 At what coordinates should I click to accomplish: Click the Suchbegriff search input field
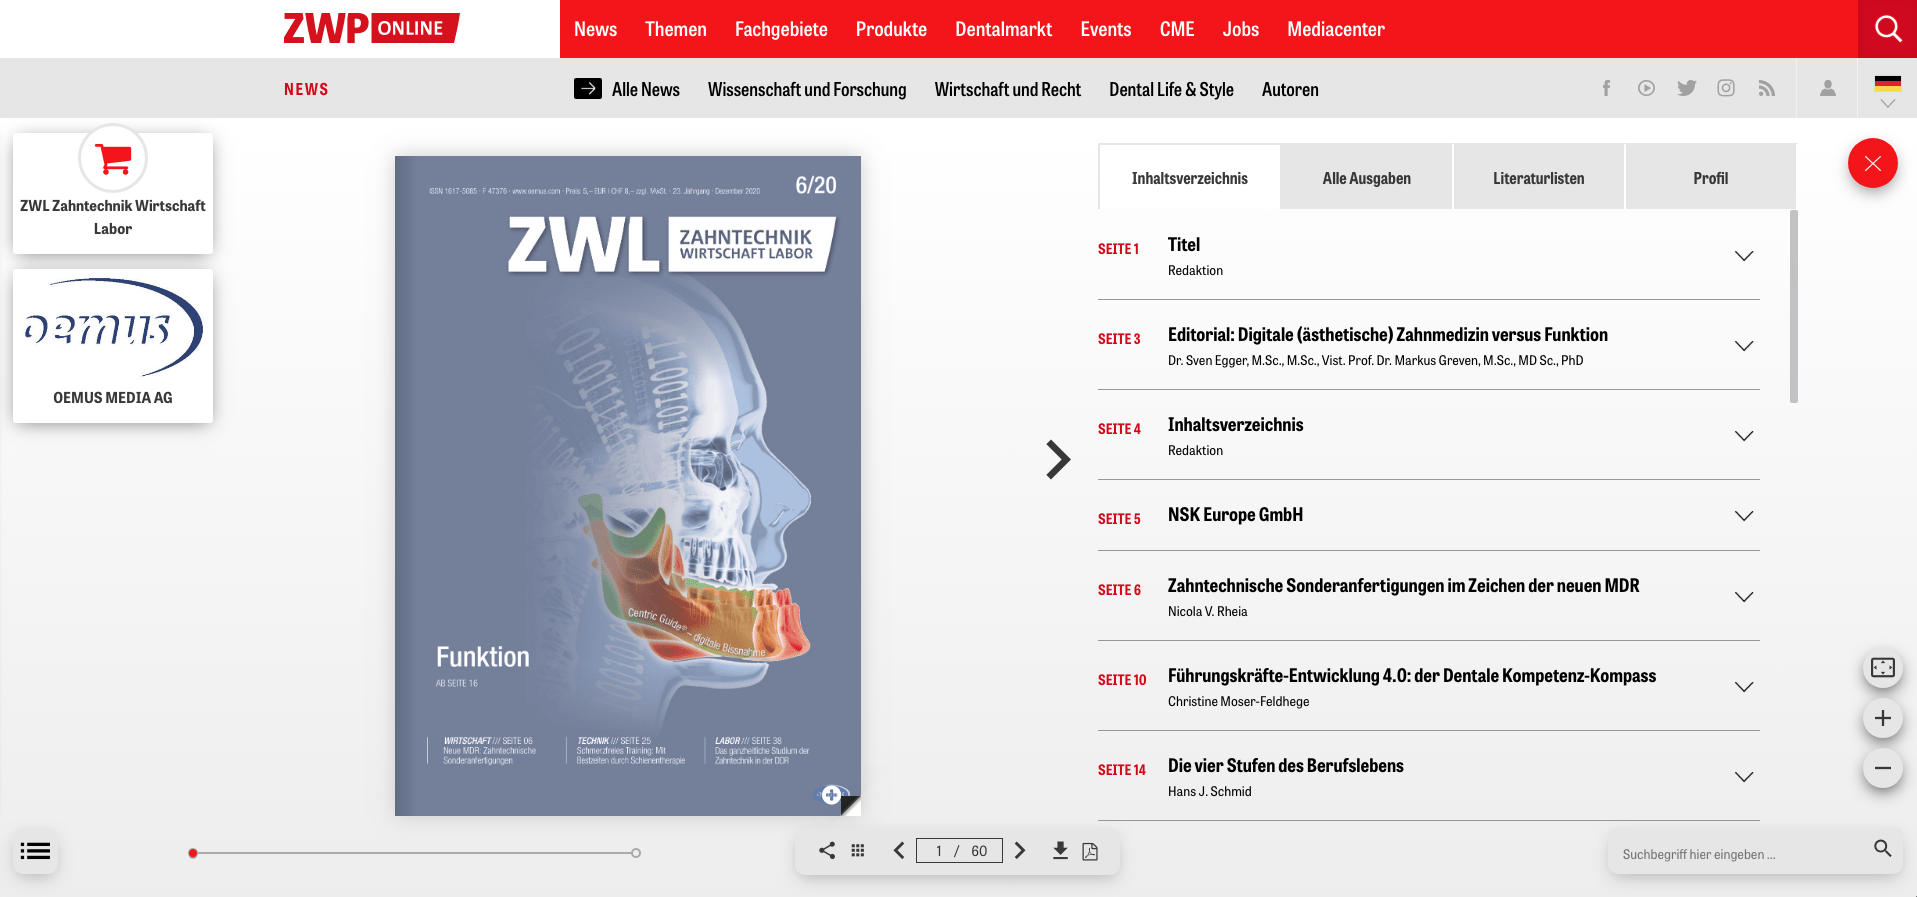(1738, 854)
